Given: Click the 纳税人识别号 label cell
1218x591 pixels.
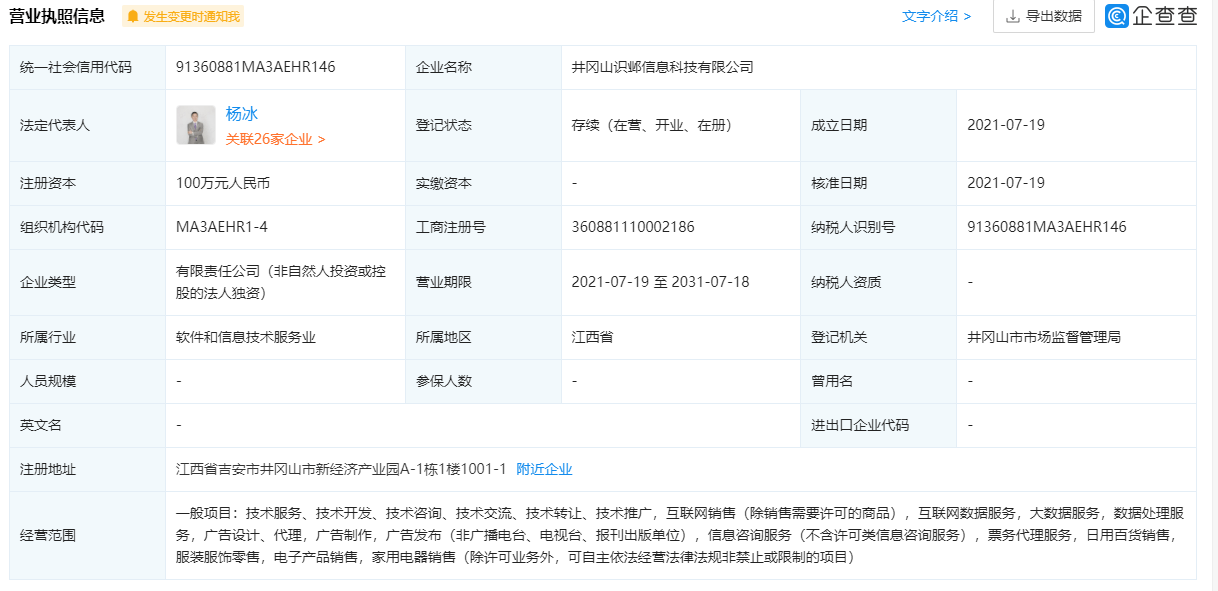Looking at the screenshot, I should coord(878,227).
